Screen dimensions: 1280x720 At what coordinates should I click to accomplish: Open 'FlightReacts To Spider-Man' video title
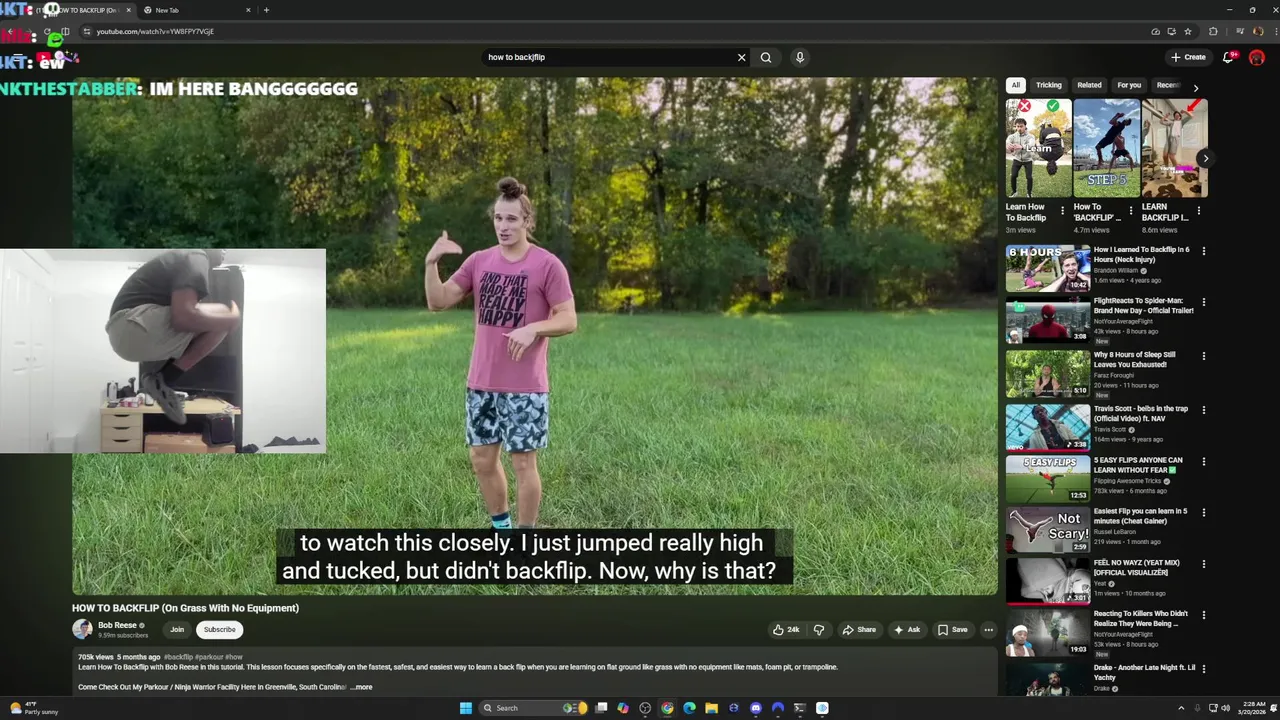[x=1143, y=305]
